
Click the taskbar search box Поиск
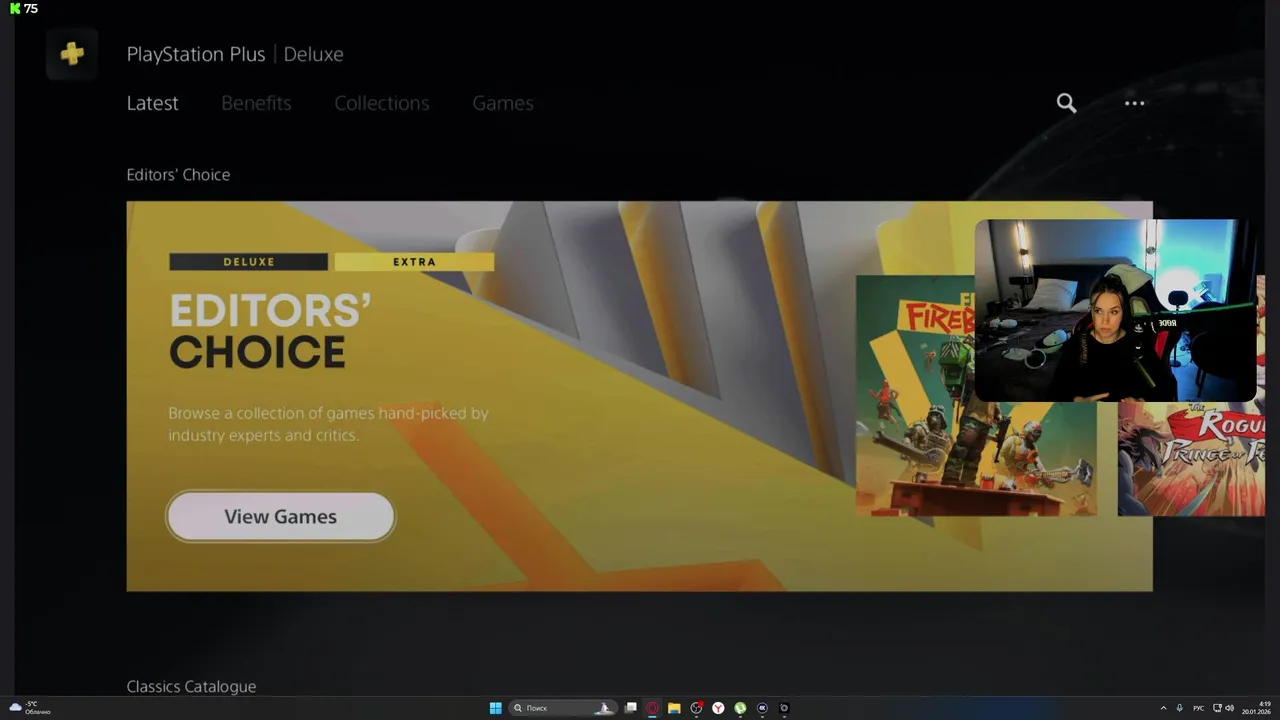[x=562, y=708]
